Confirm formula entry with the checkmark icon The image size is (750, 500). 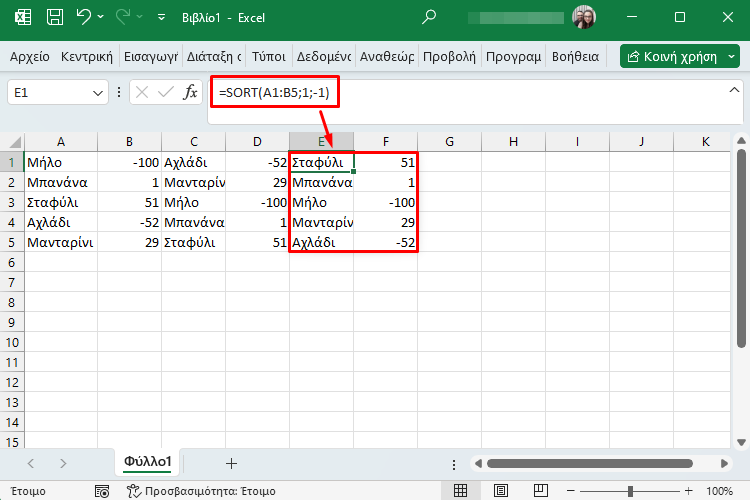tap(165, 92)
